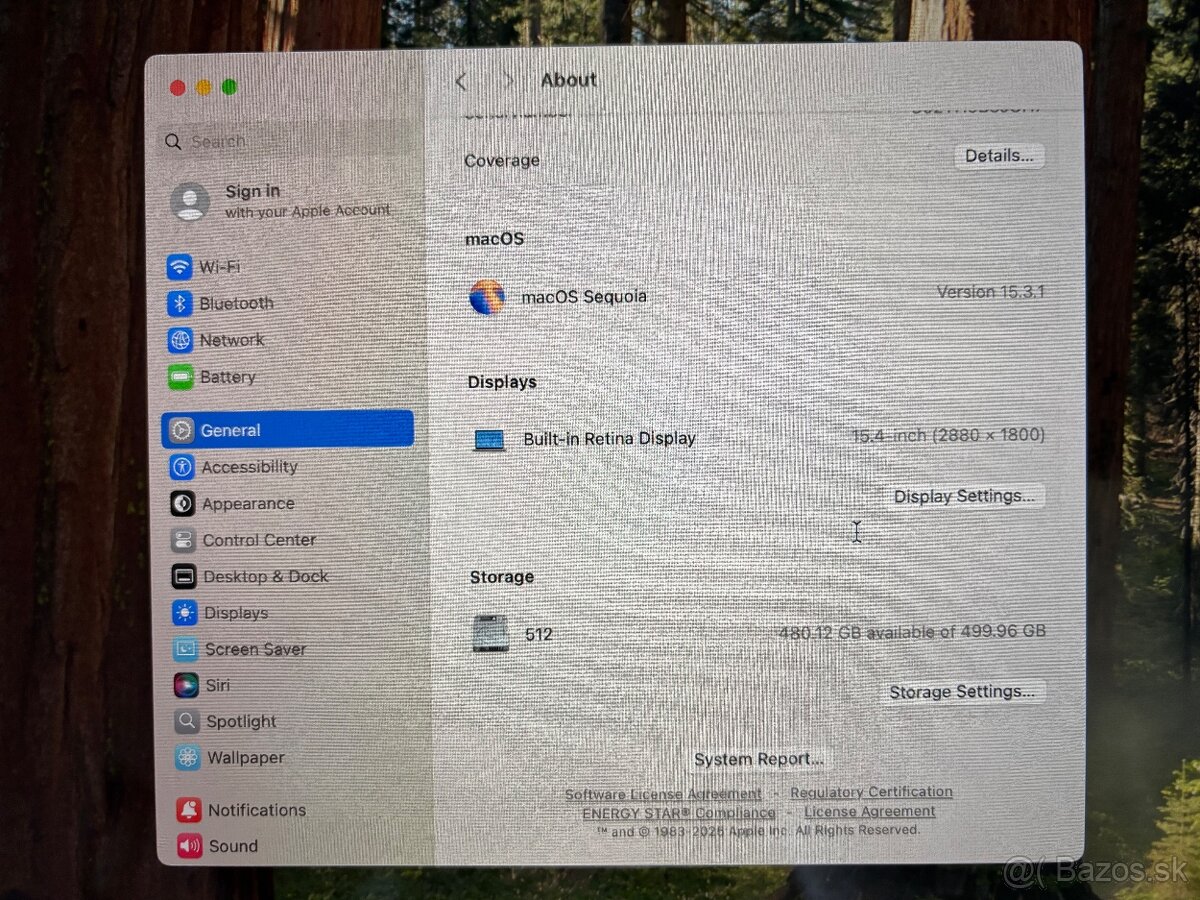Select the Bluetooth icon in the sidebar
This screenshot has height=900, width=1200.
181,303
